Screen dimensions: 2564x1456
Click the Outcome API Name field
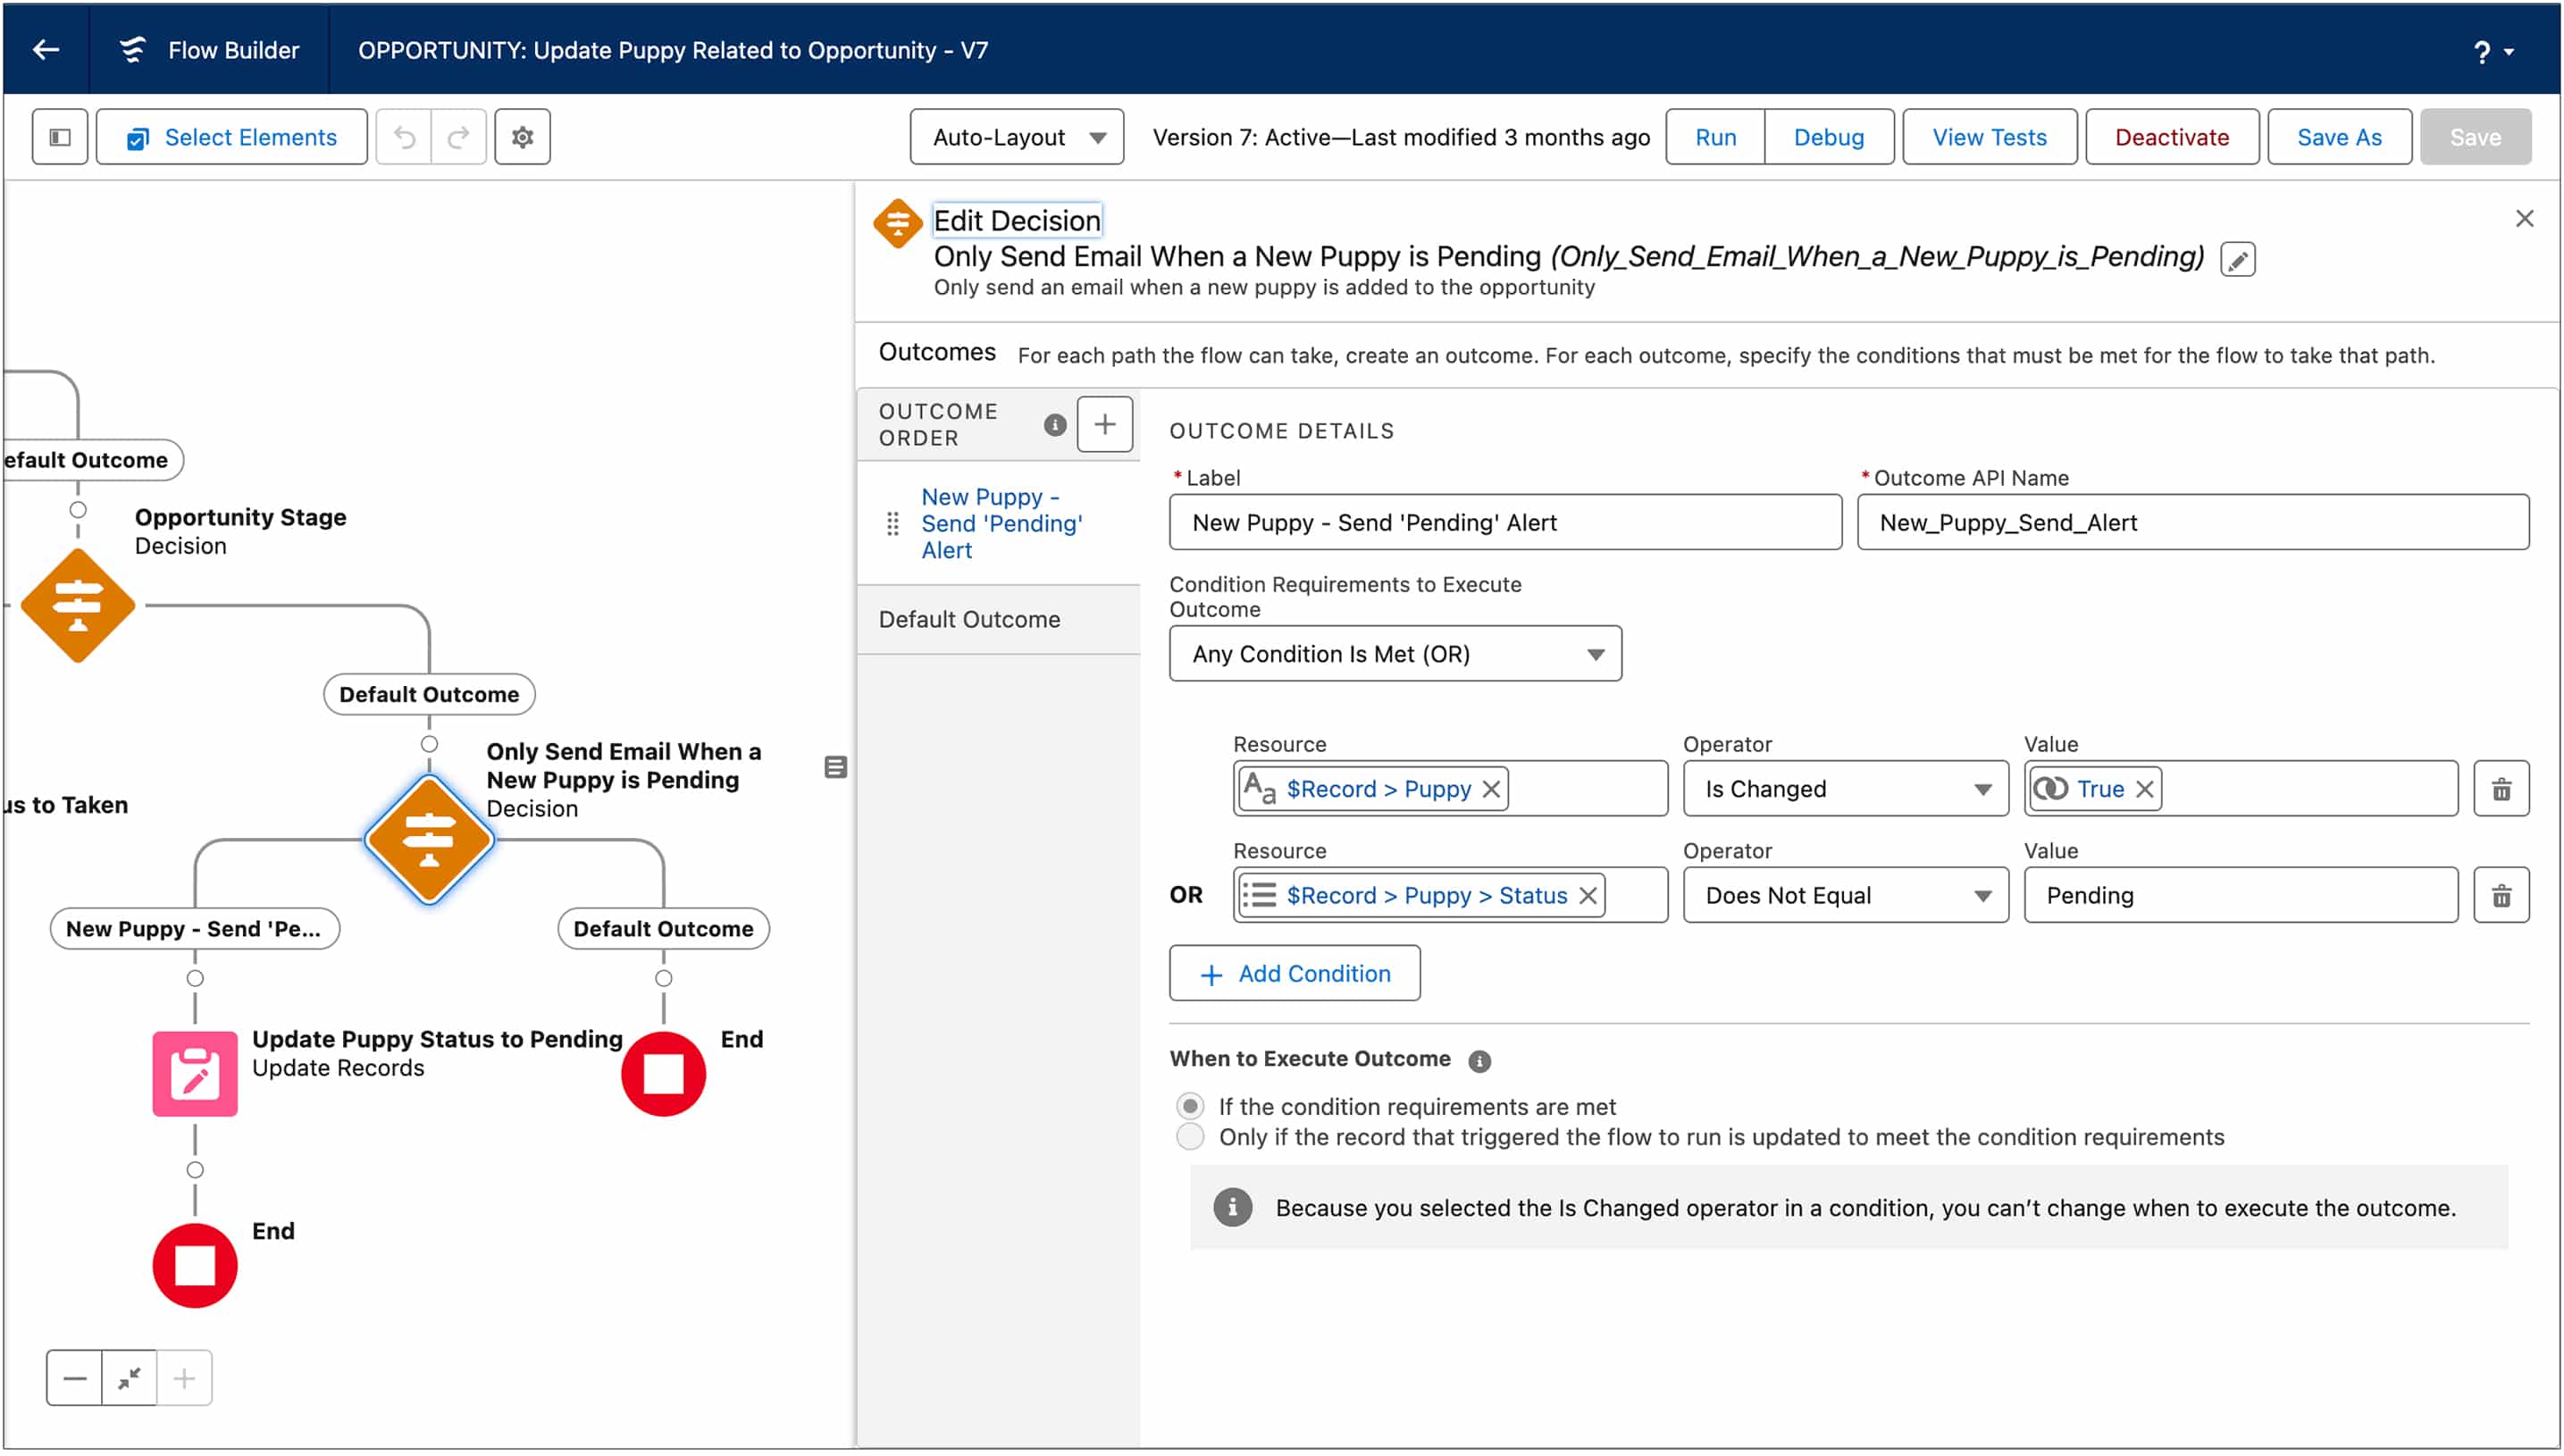(x=2192, y=522)
